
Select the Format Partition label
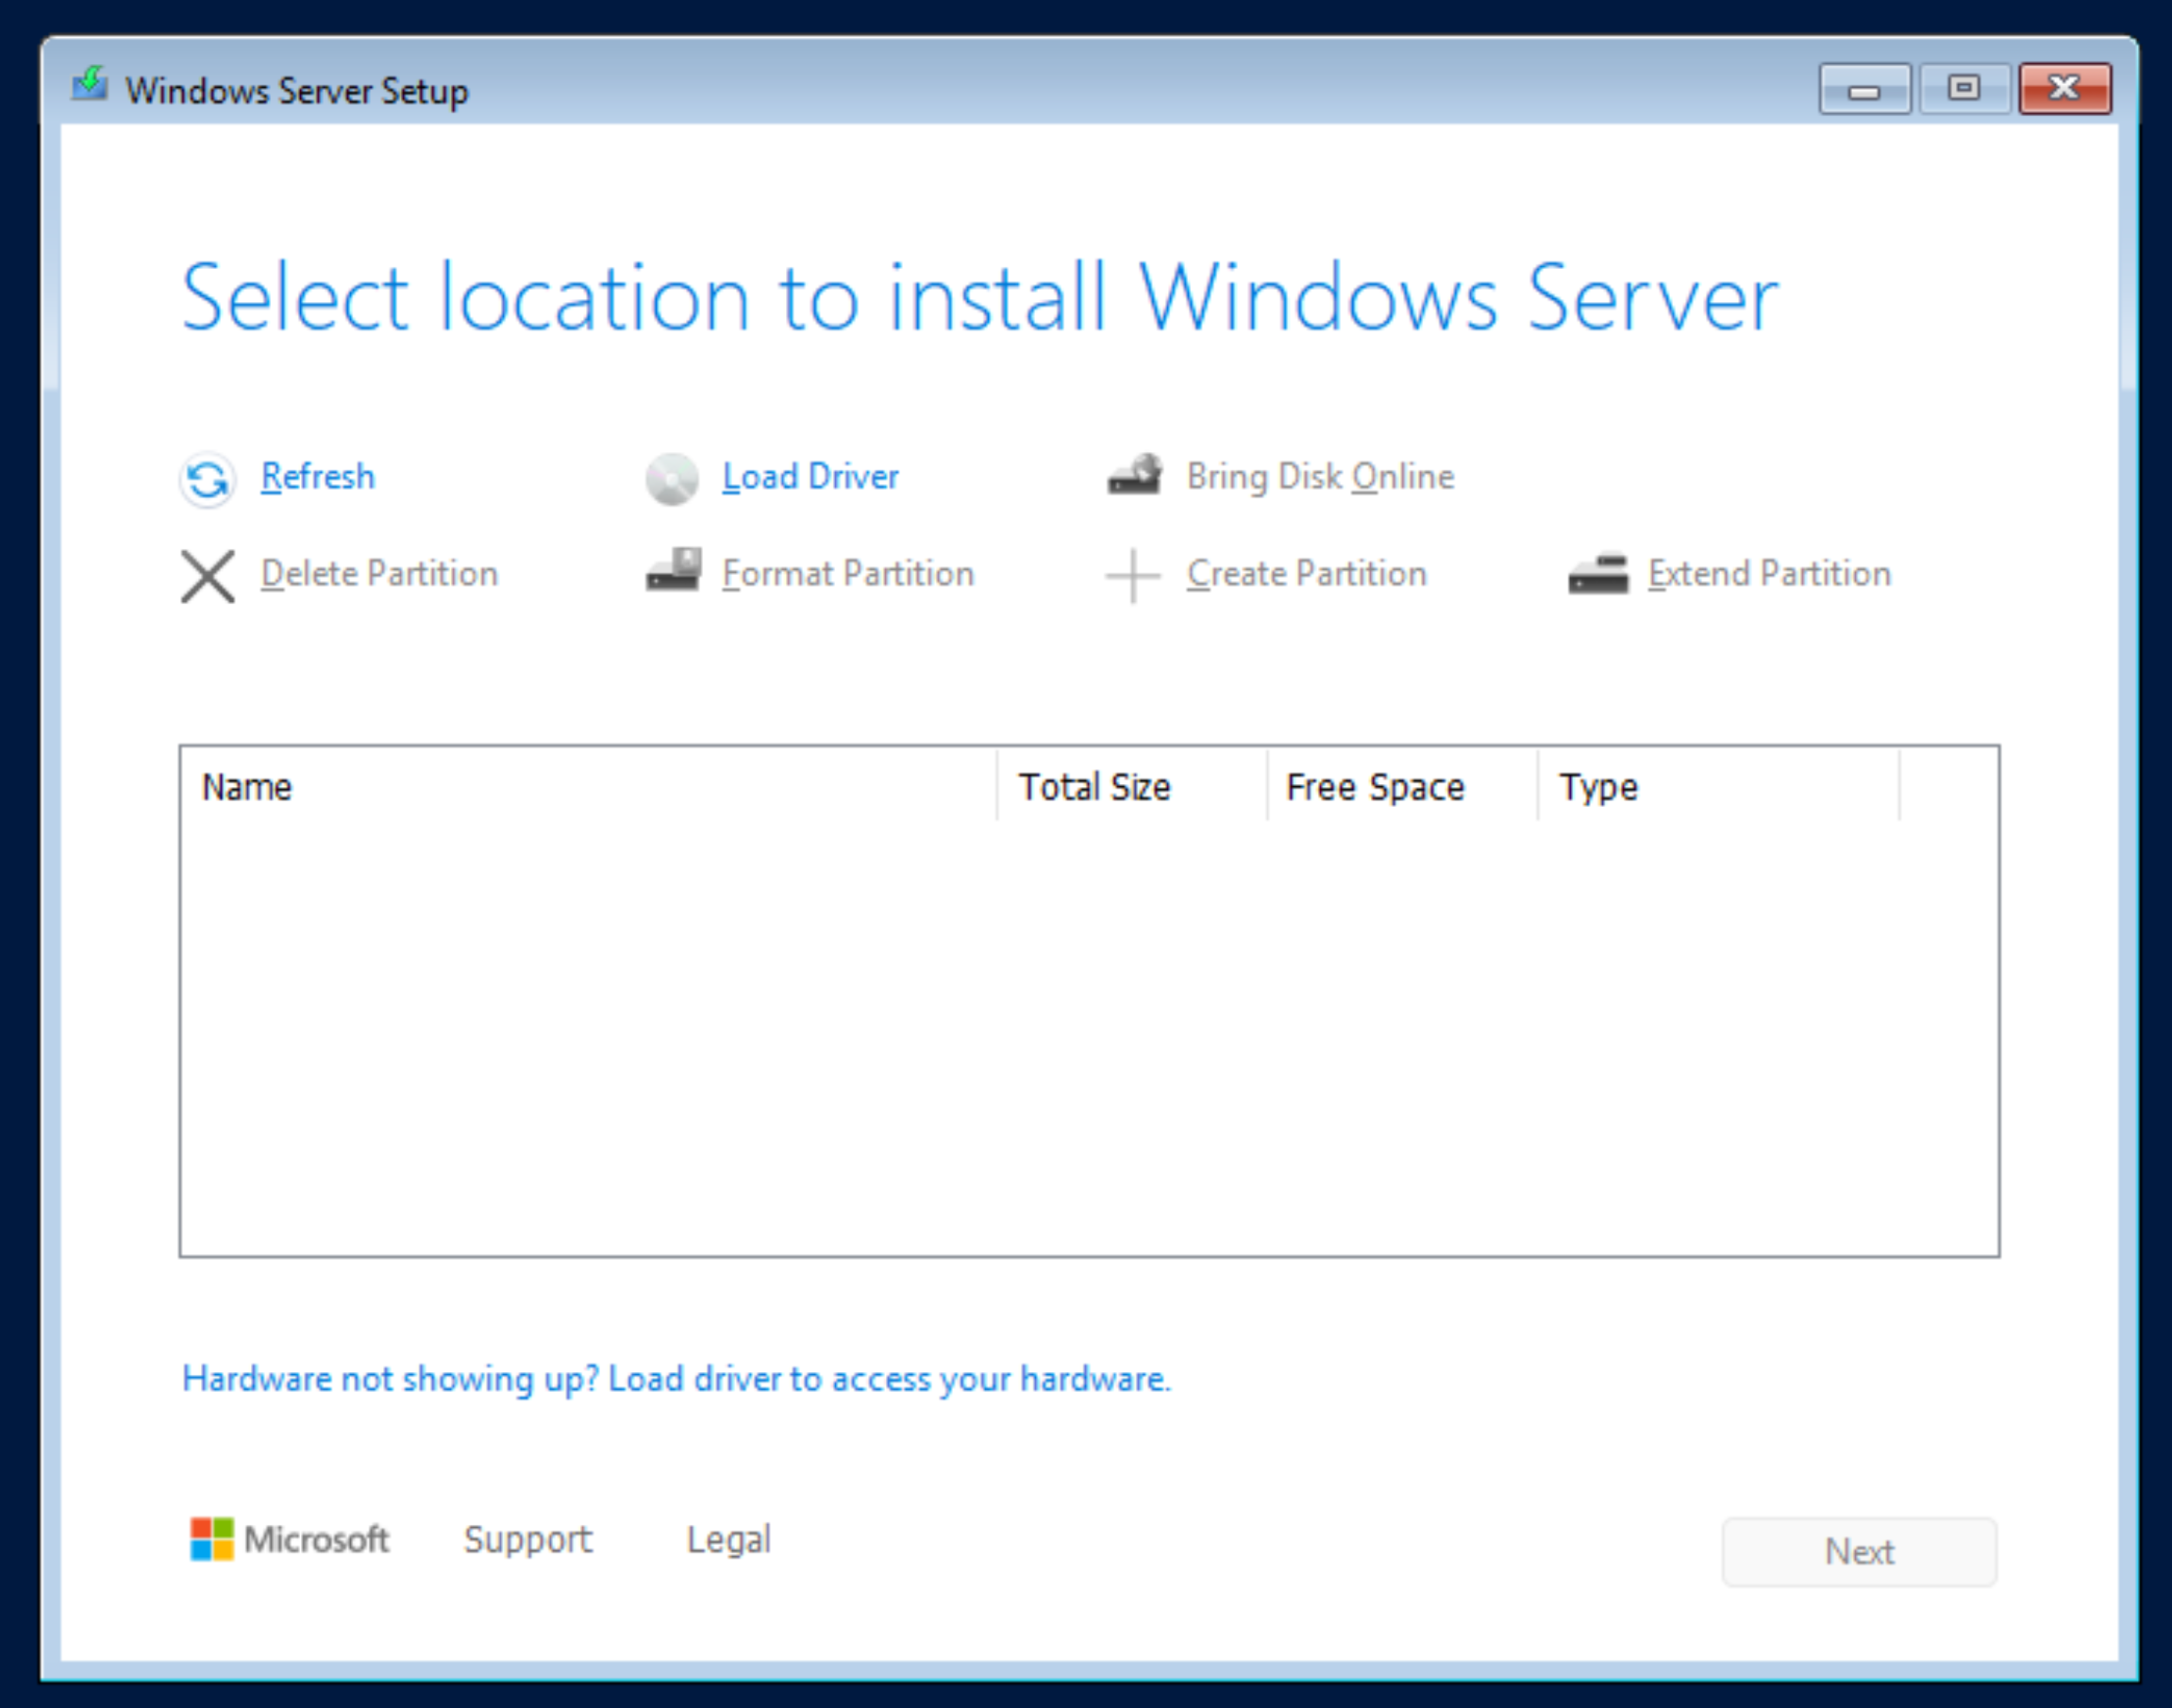click(x=848, y=573)
